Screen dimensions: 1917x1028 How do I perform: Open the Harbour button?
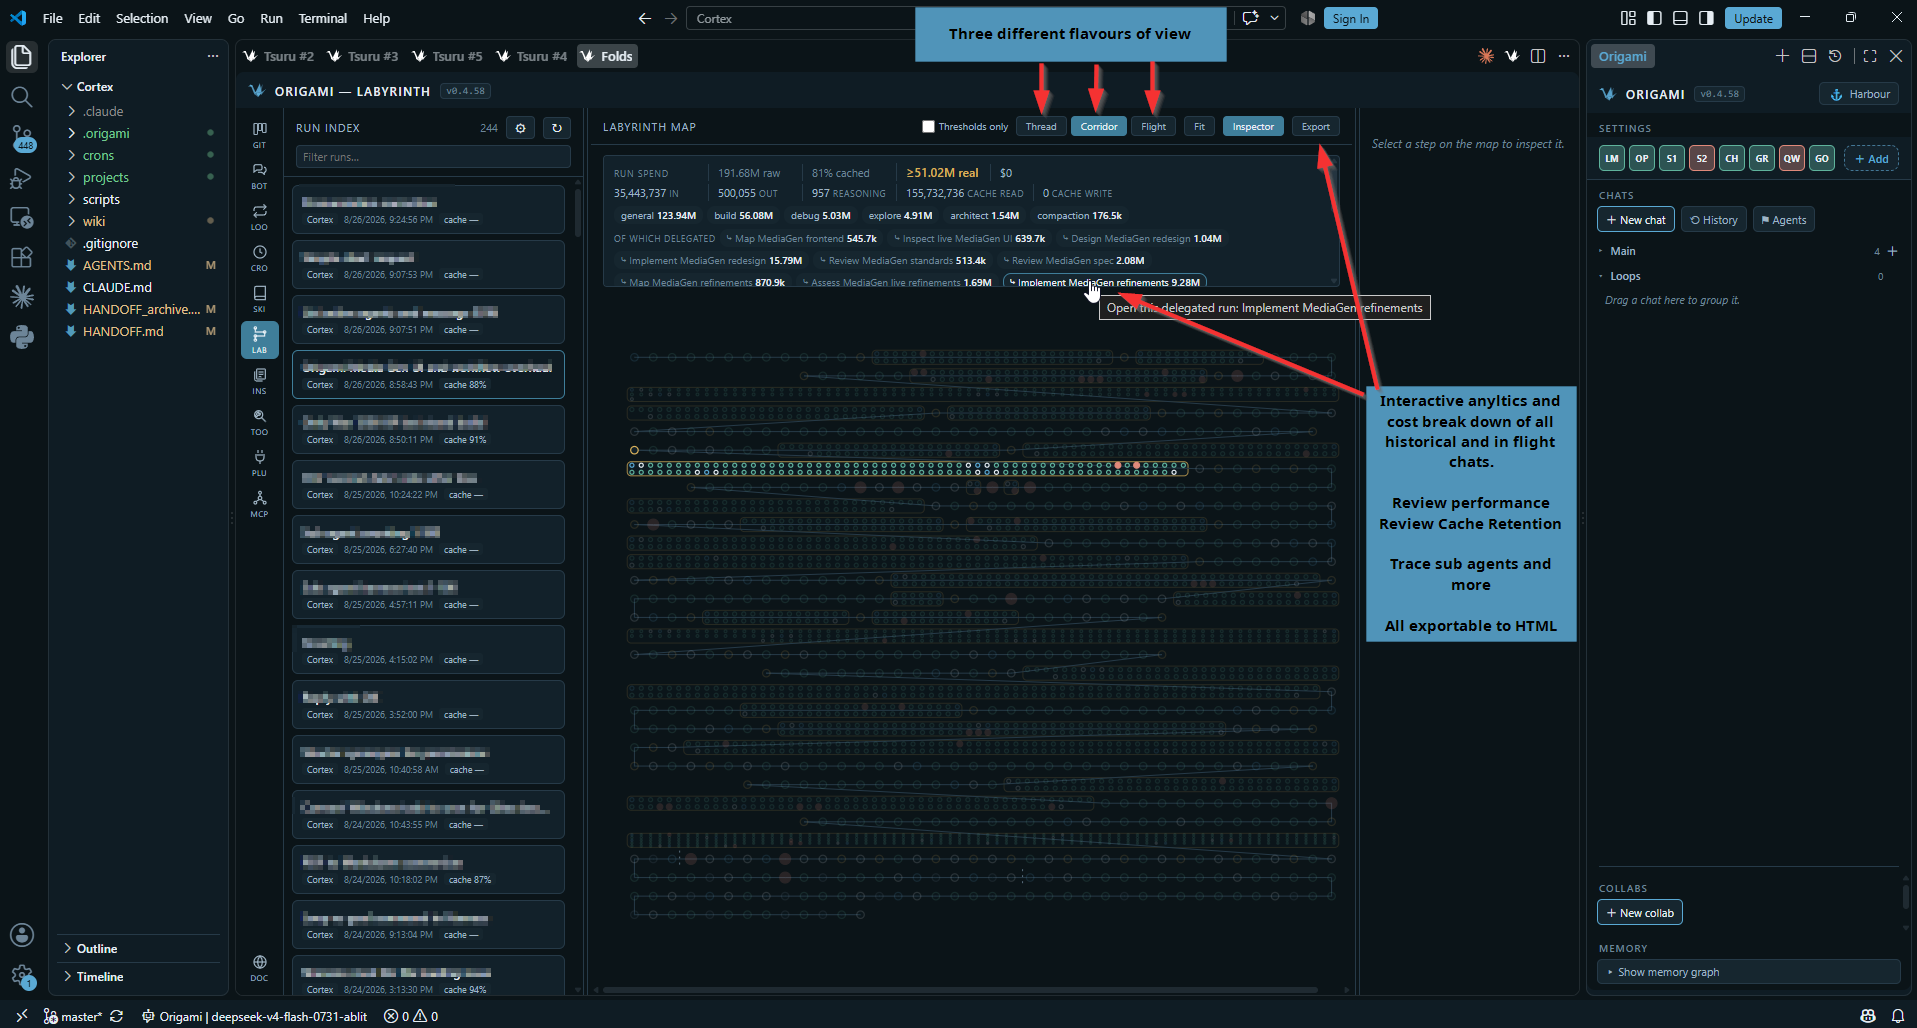[x=1859, y=94]
